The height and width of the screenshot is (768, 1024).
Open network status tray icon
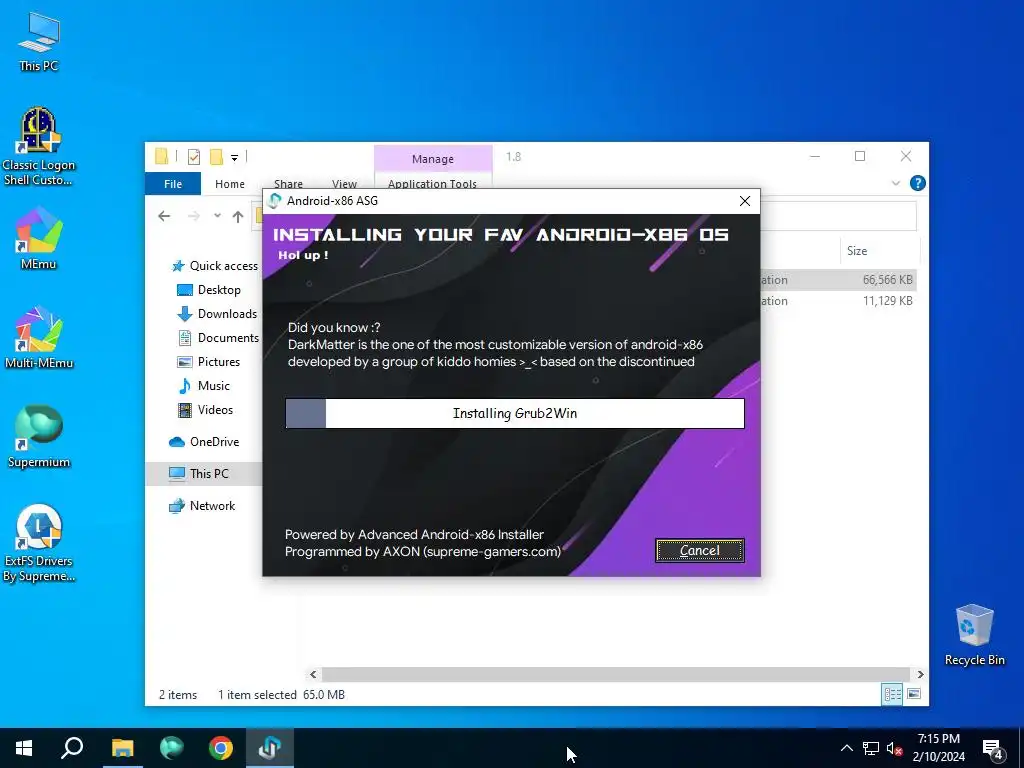point(871,748)
